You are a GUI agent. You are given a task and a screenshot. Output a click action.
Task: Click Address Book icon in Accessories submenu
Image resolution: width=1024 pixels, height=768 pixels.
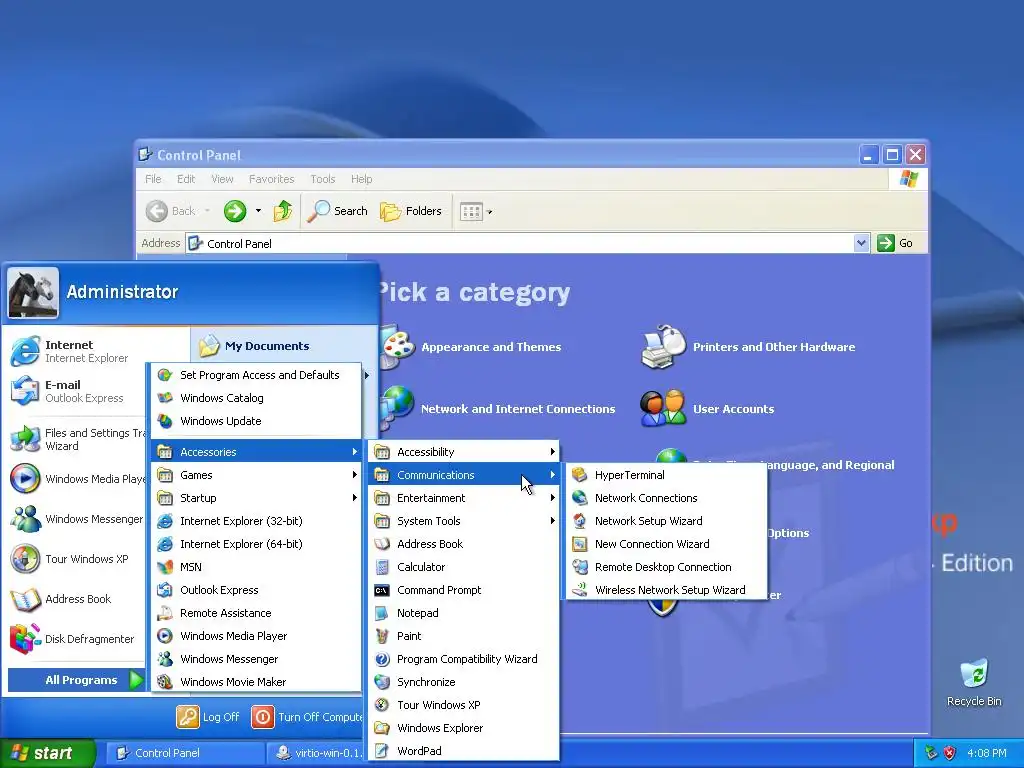click(x=382, y=543)
